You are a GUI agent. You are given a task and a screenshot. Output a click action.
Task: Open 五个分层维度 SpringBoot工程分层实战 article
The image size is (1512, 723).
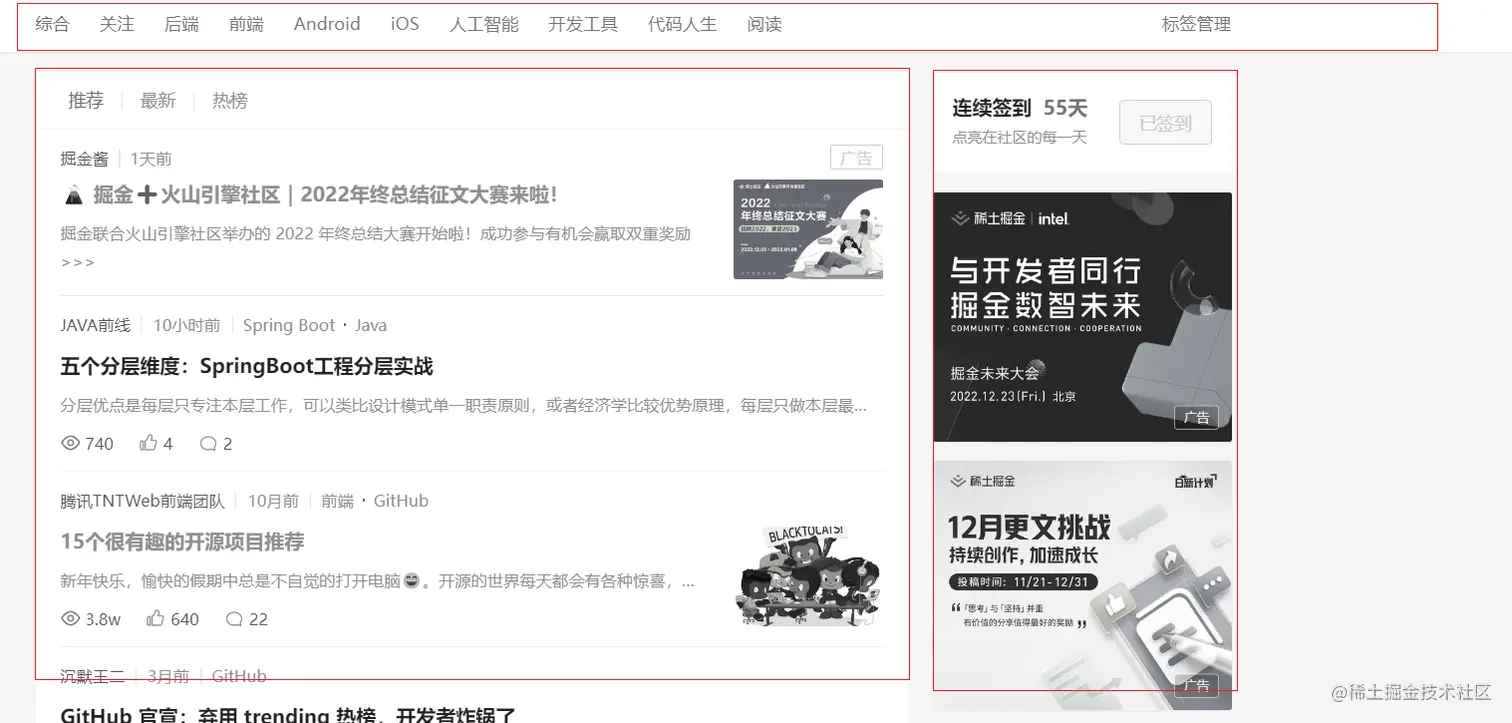tap(246, 366)
